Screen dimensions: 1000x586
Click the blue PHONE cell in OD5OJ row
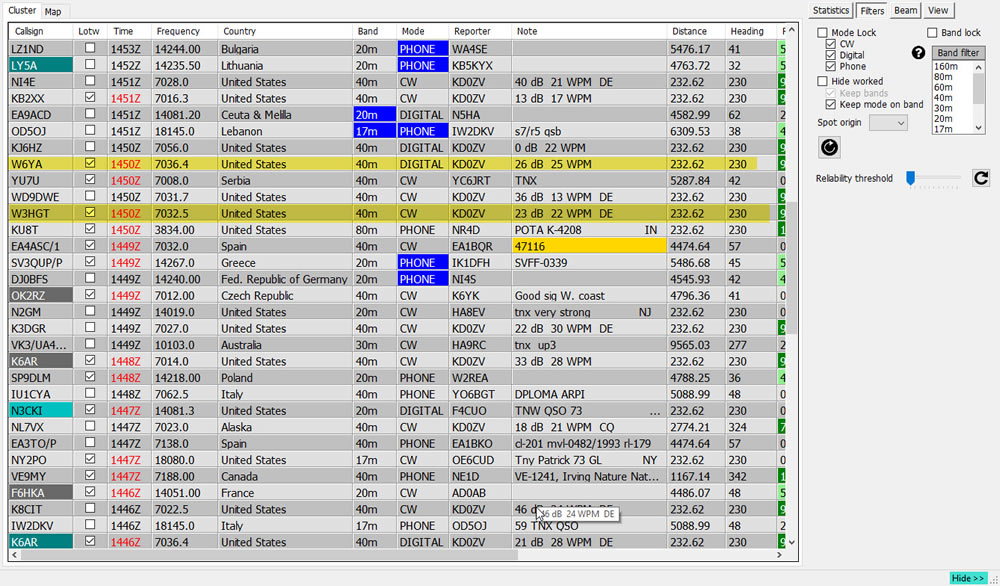point(422,131)
